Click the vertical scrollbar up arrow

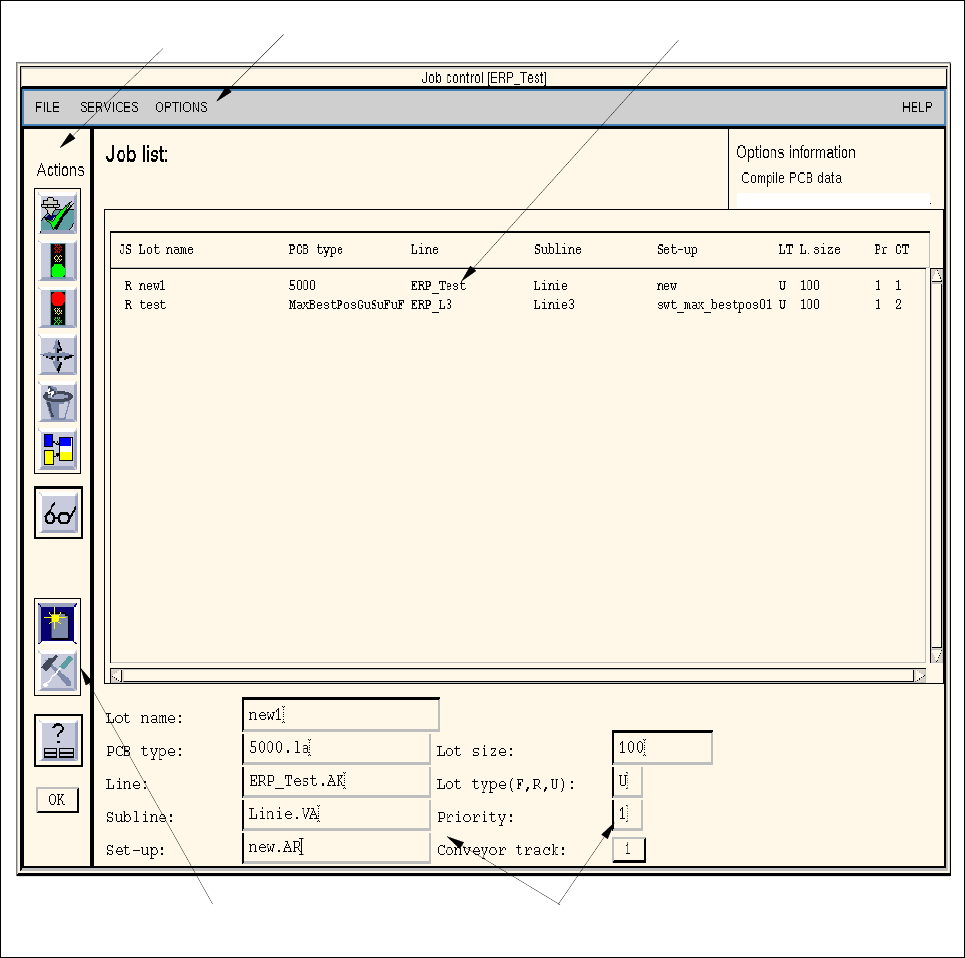coord(936,275)
